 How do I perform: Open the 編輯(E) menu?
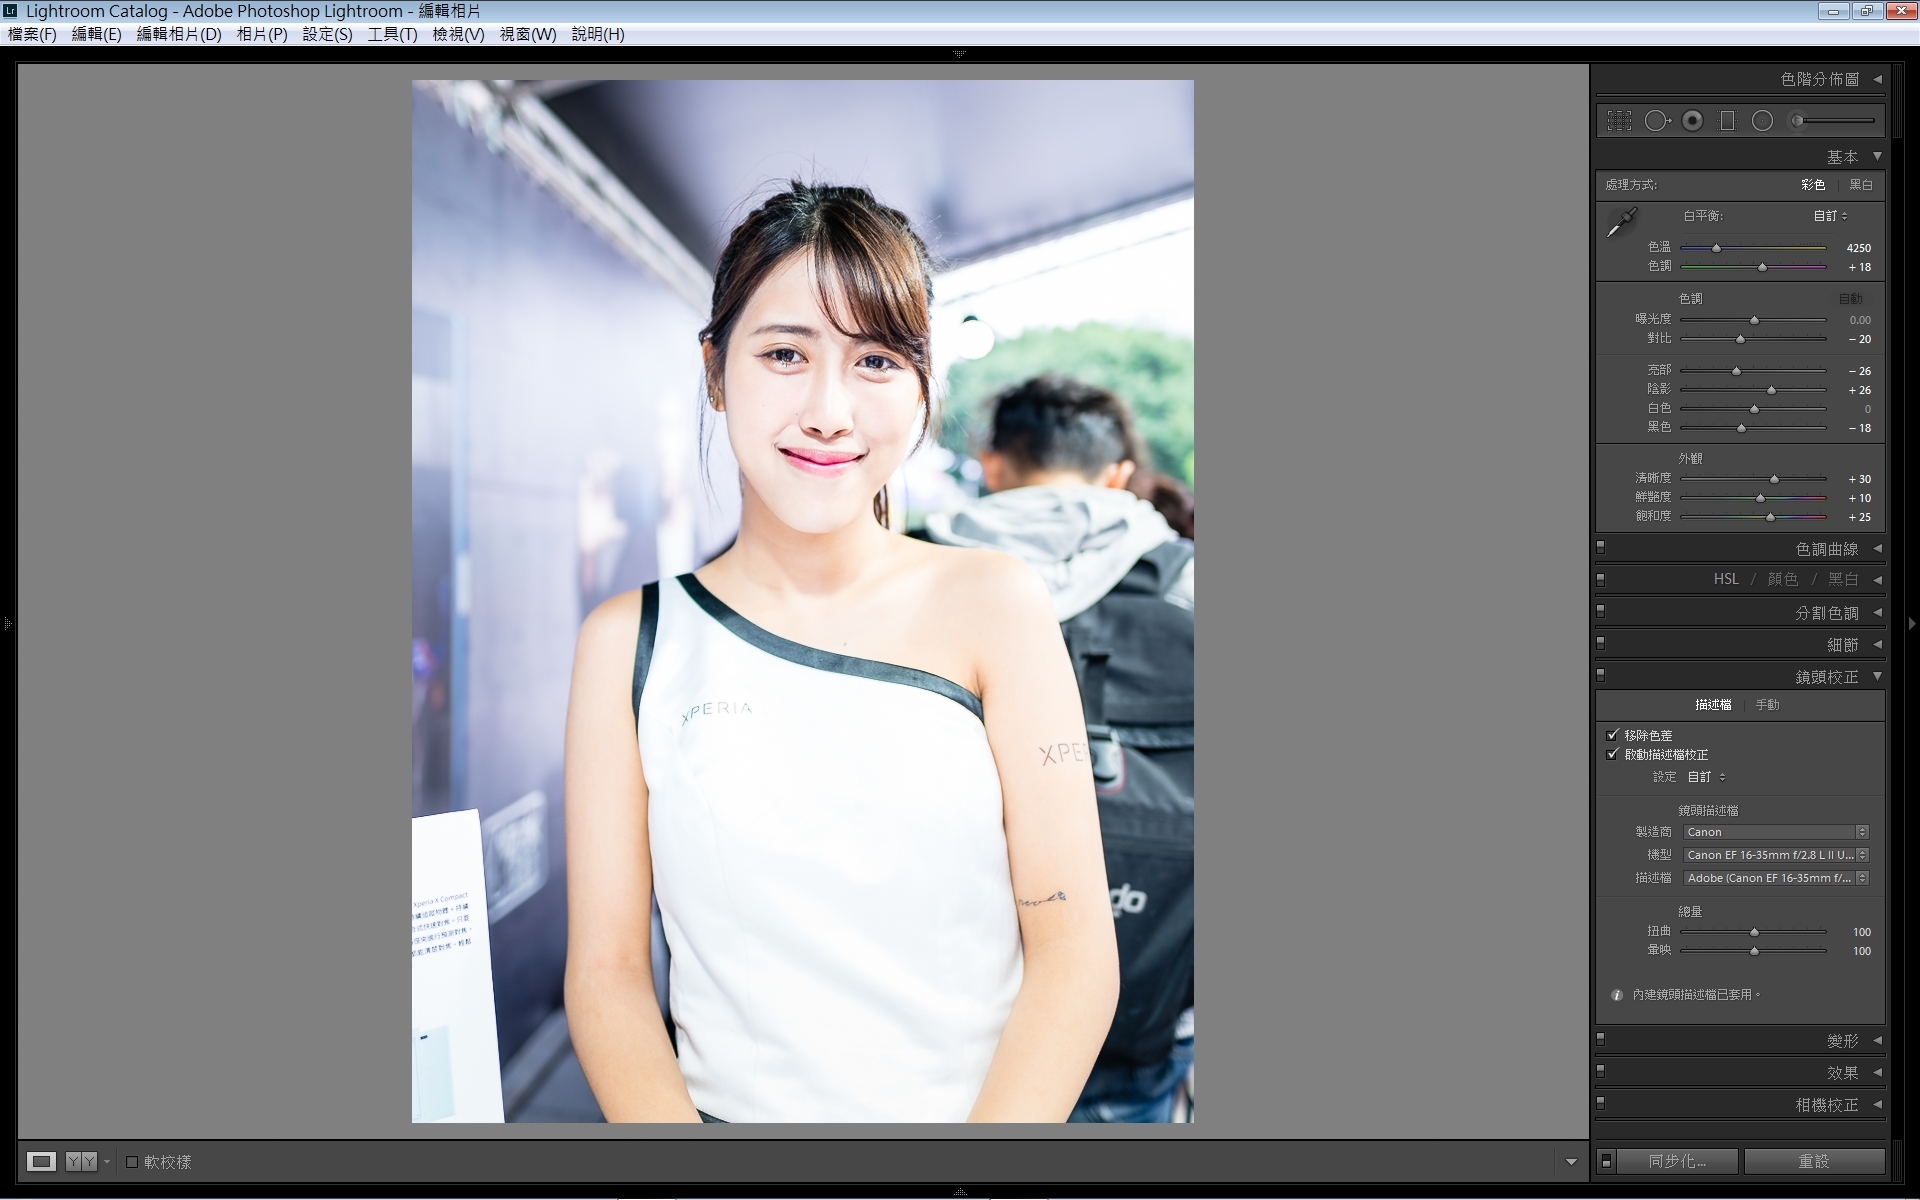[x=96, y=34]
